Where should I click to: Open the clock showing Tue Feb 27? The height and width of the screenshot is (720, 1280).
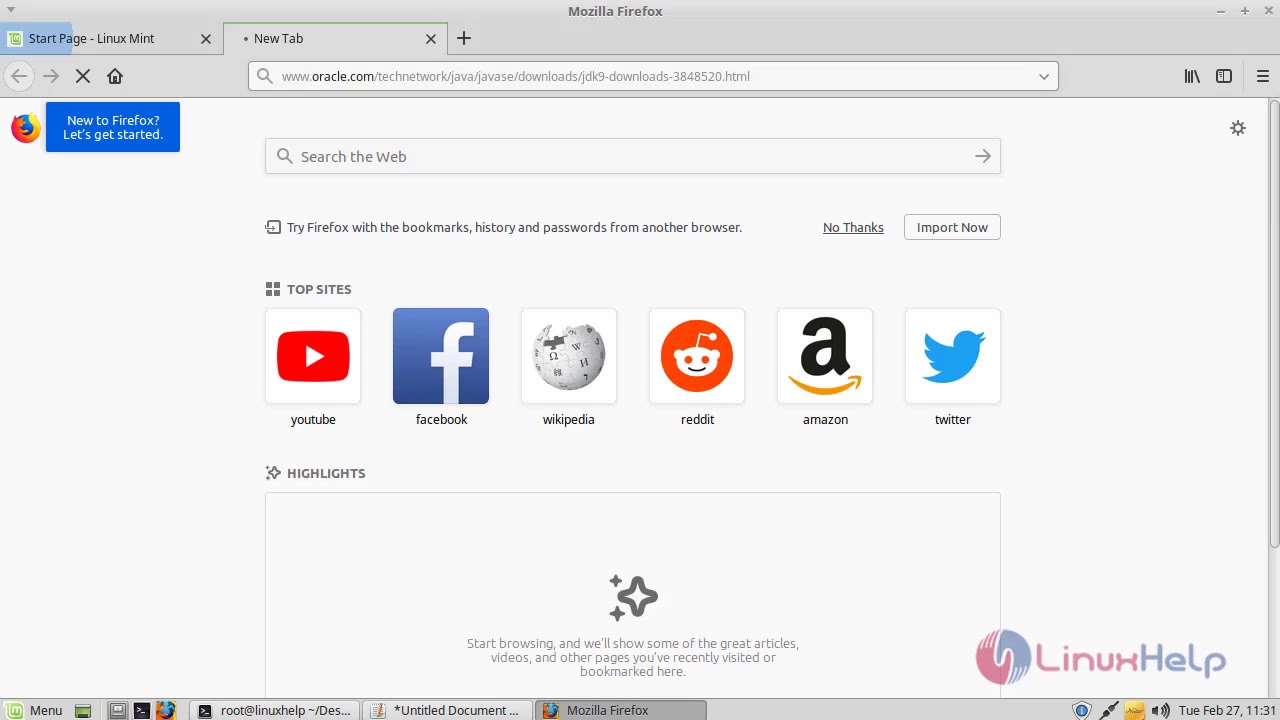[x=1227, y=710]
